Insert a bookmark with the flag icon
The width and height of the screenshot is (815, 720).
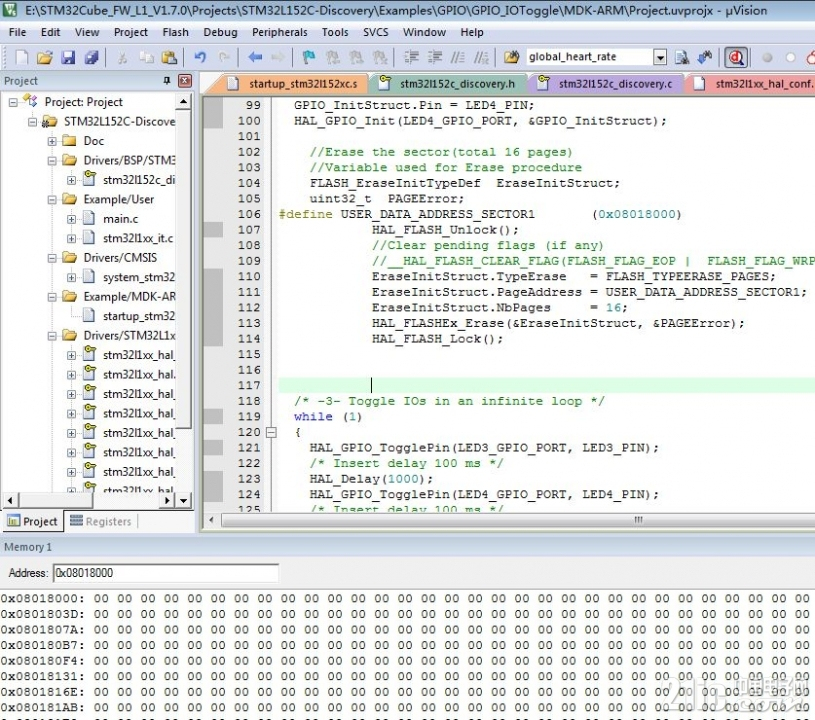pyautogui.click(x=309, y=57)
